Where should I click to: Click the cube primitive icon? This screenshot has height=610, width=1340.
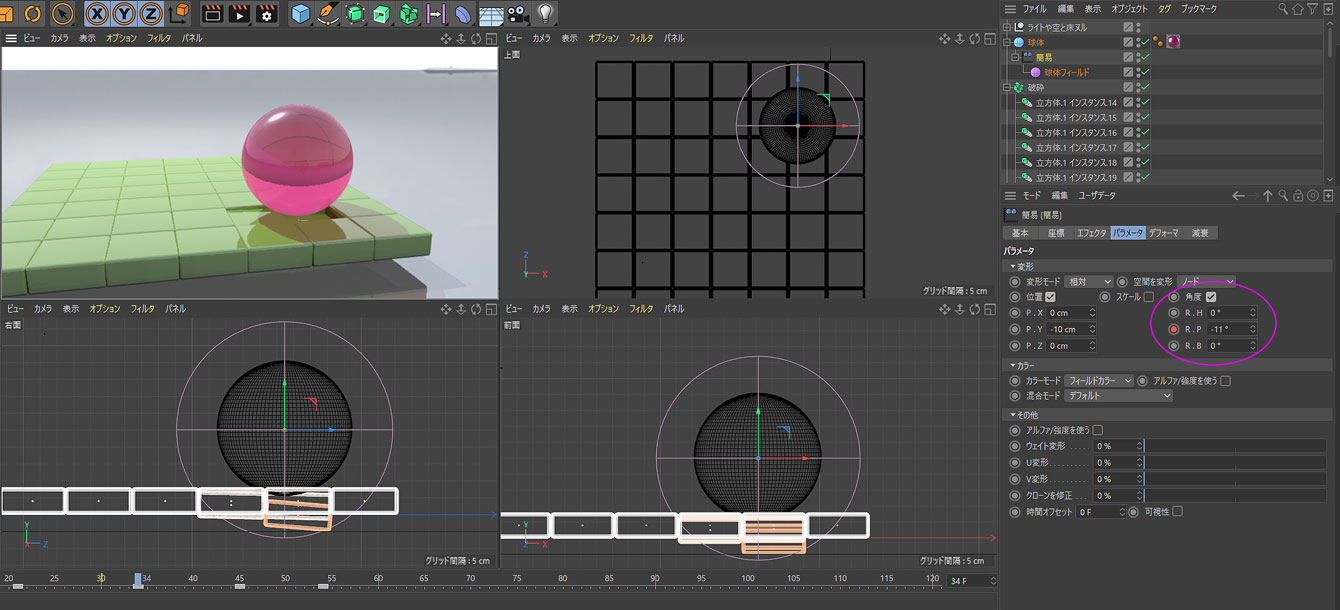300,13
